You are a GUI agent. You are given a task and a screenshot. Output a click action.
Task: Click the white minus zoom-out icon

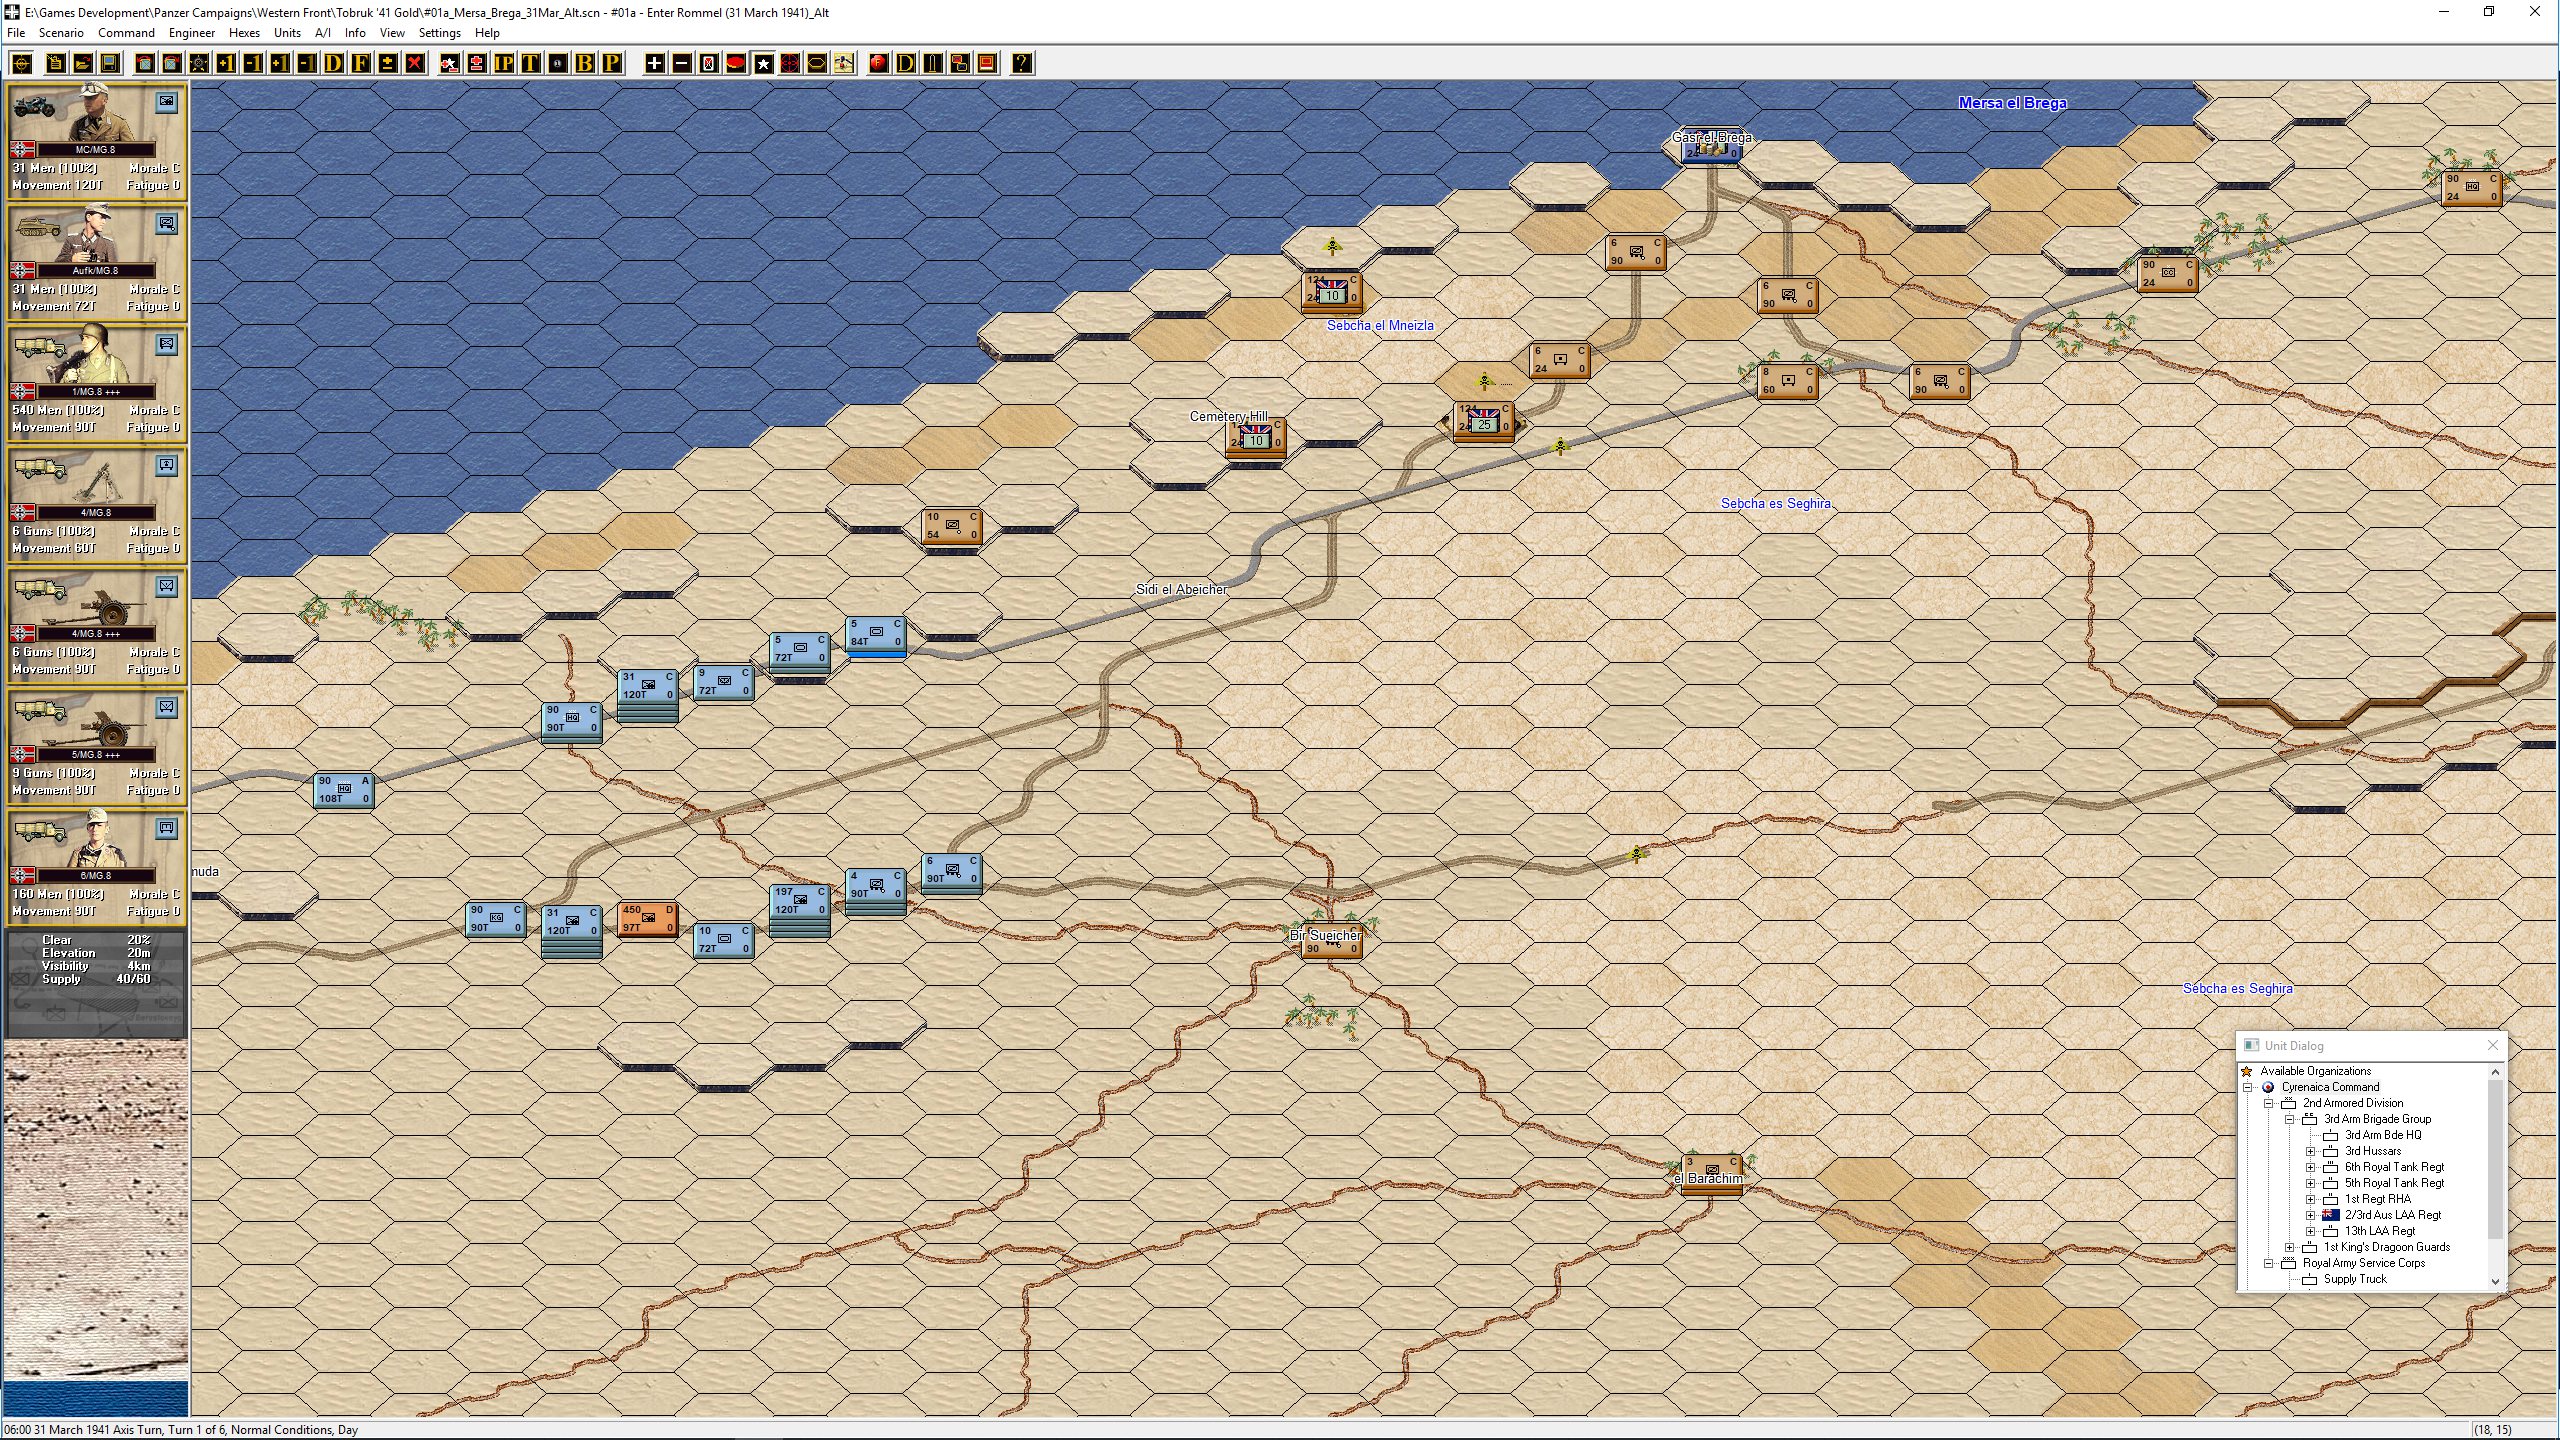point(681,64)
